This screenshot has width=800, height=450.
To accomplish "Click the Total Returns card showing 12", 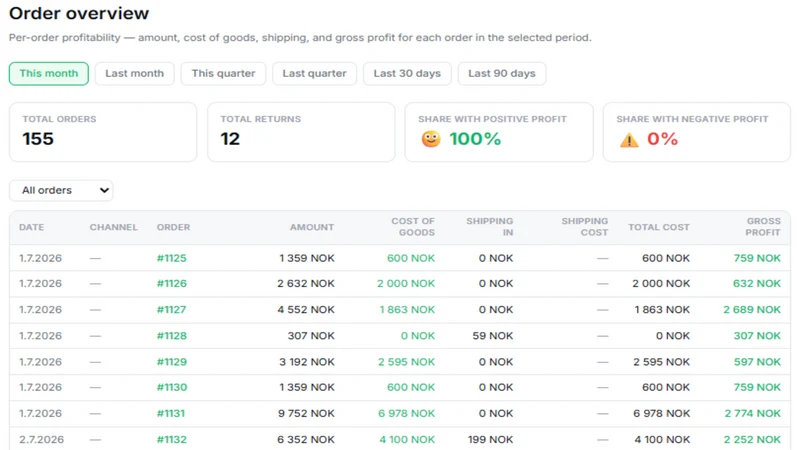I will tap(301, 132).
